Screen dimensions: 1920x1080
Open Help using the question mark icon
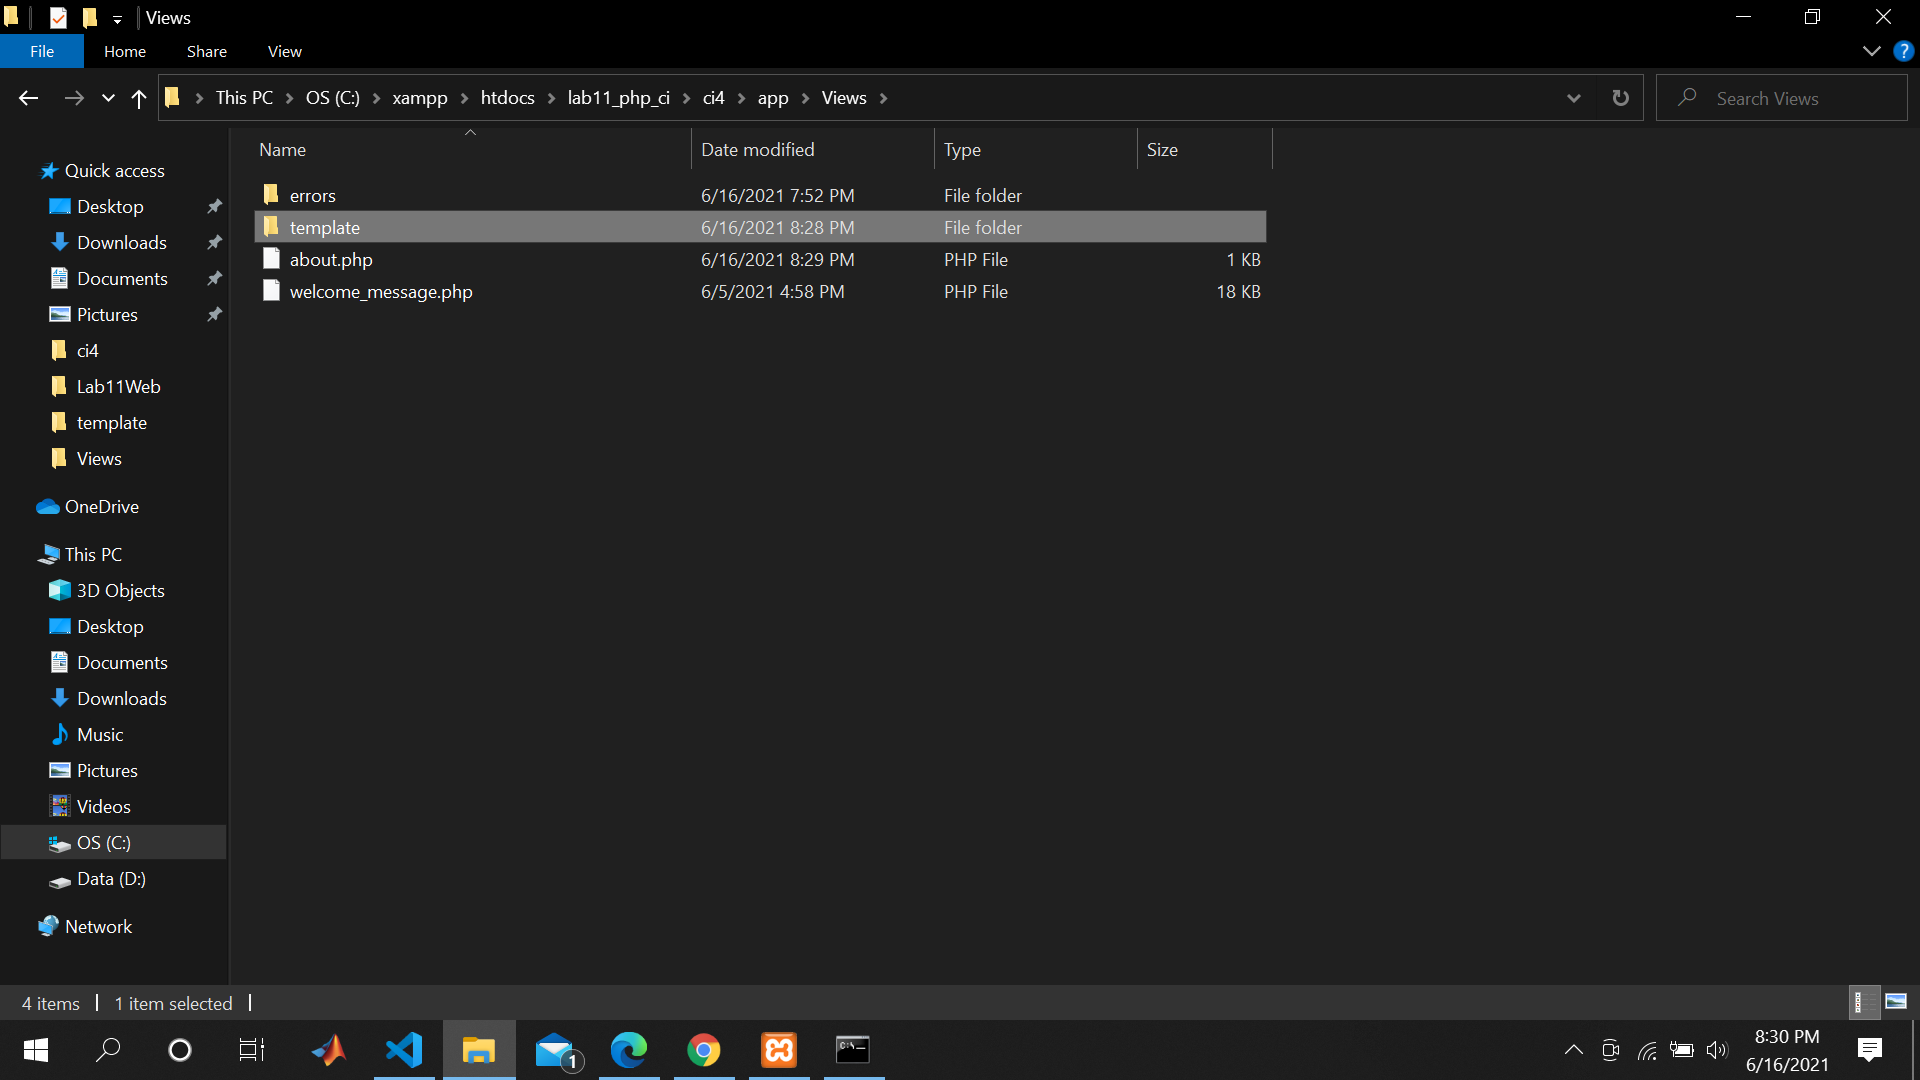(1903, 51)
